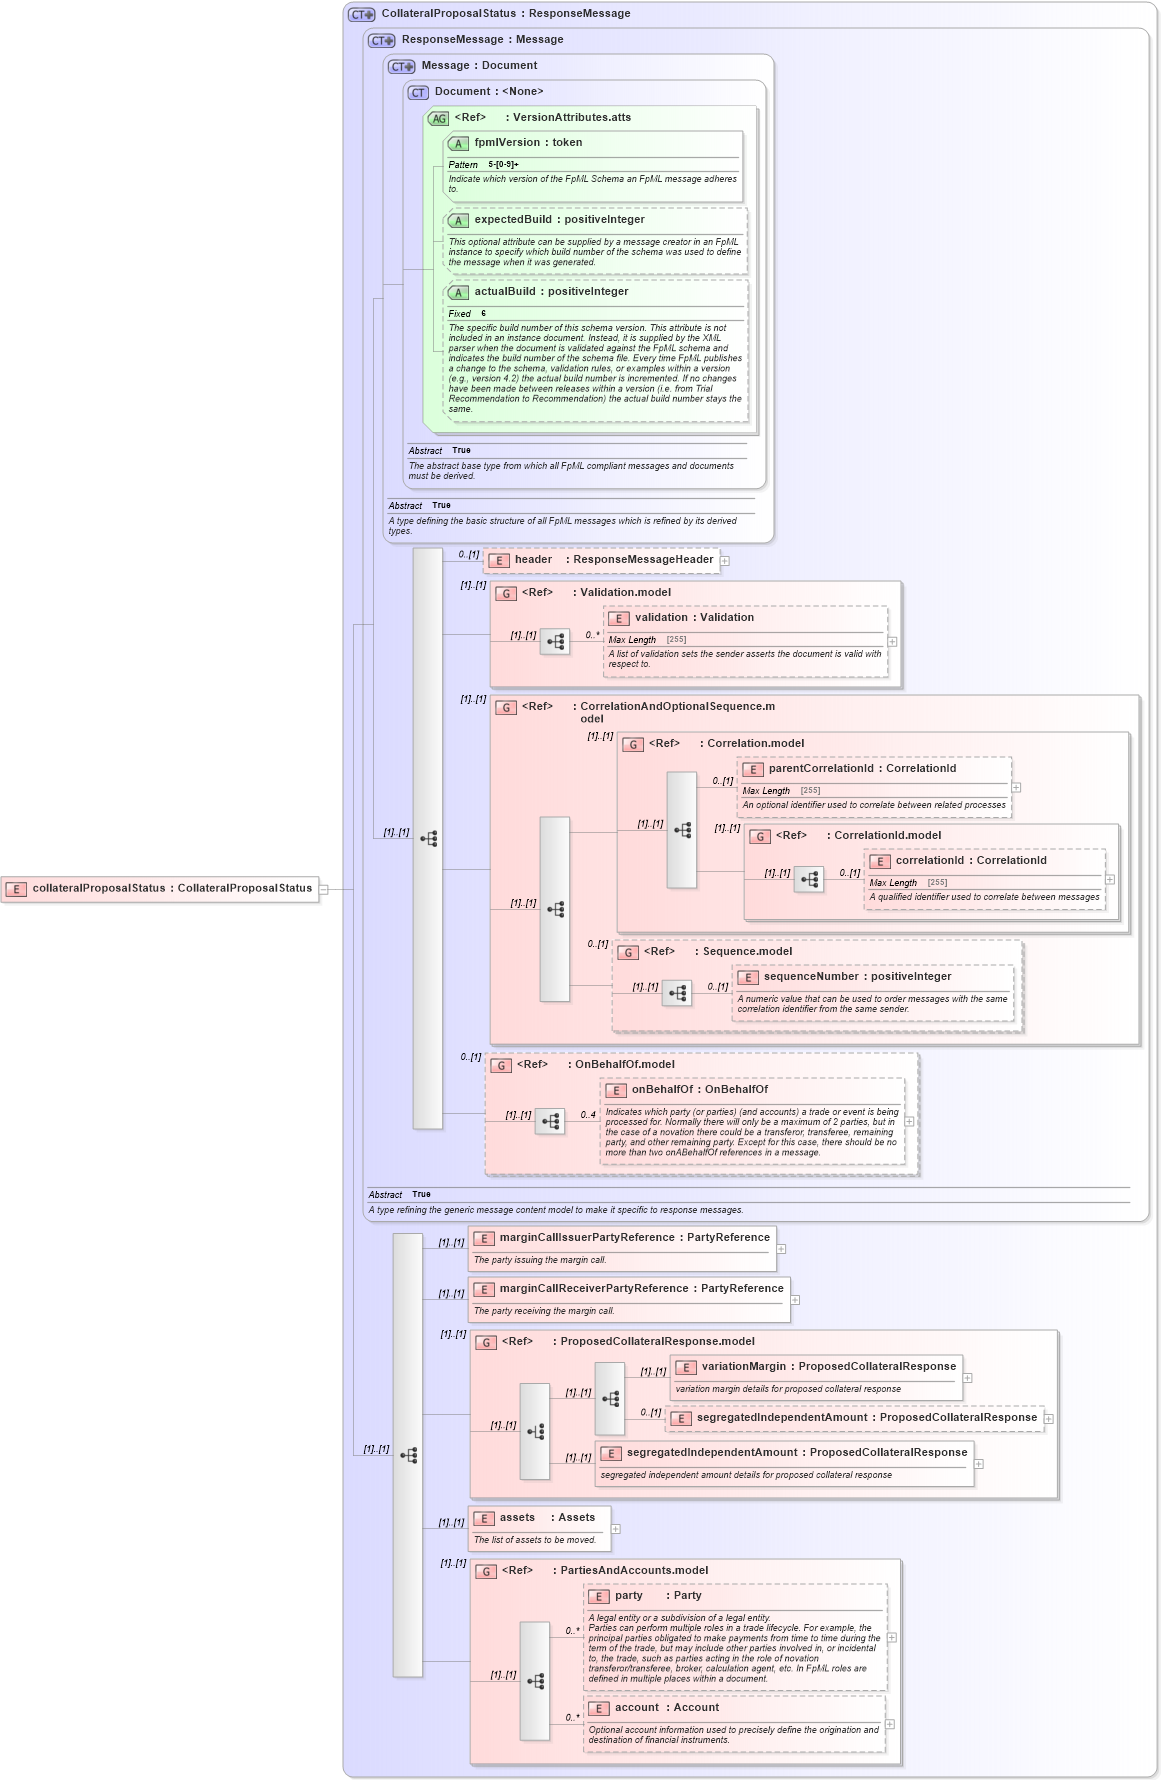The height and width of the screenshot is (1780, 1161).
Task: Click the sequence compositor icon in OnBehalfOf.model
Action: tap(550, 1122)
